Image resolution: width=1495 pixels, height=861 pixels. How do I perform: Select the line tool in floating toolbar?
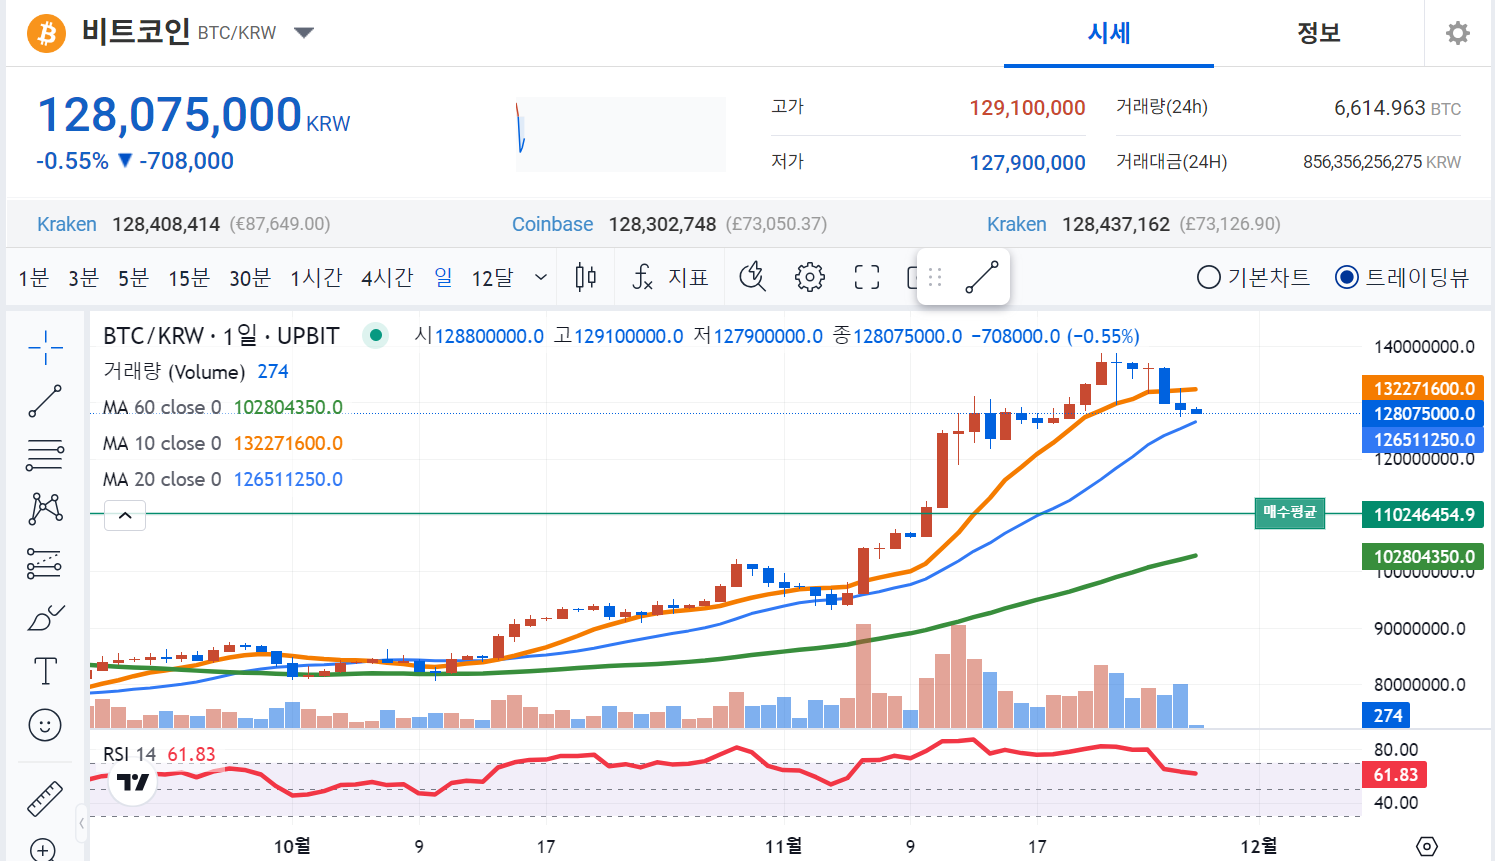click(982, 277)
